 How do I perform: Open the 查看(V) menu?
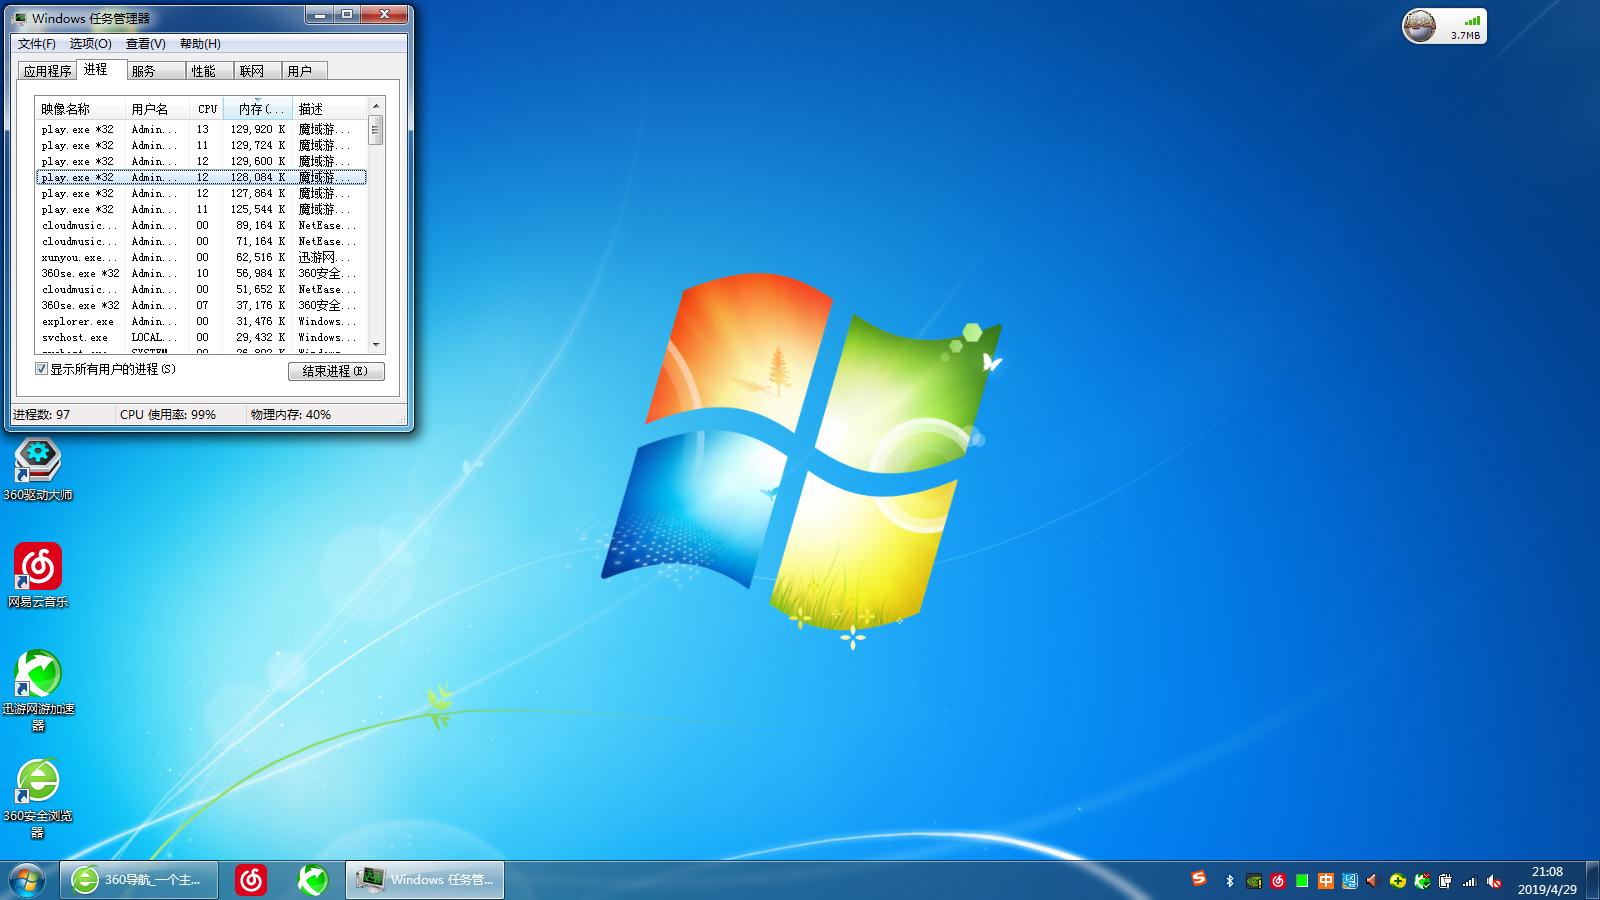tap(146, 44)
